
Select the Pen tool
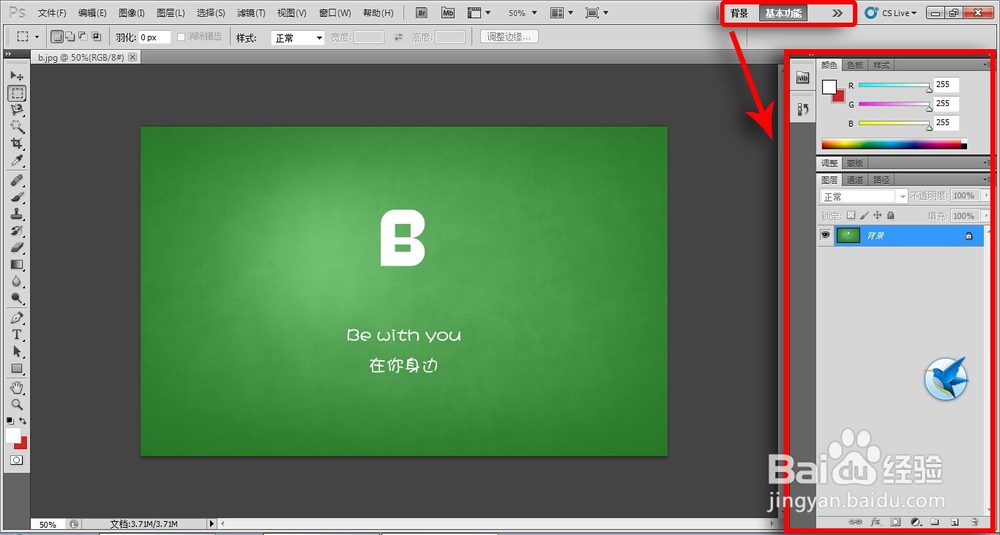pos(17,318)
